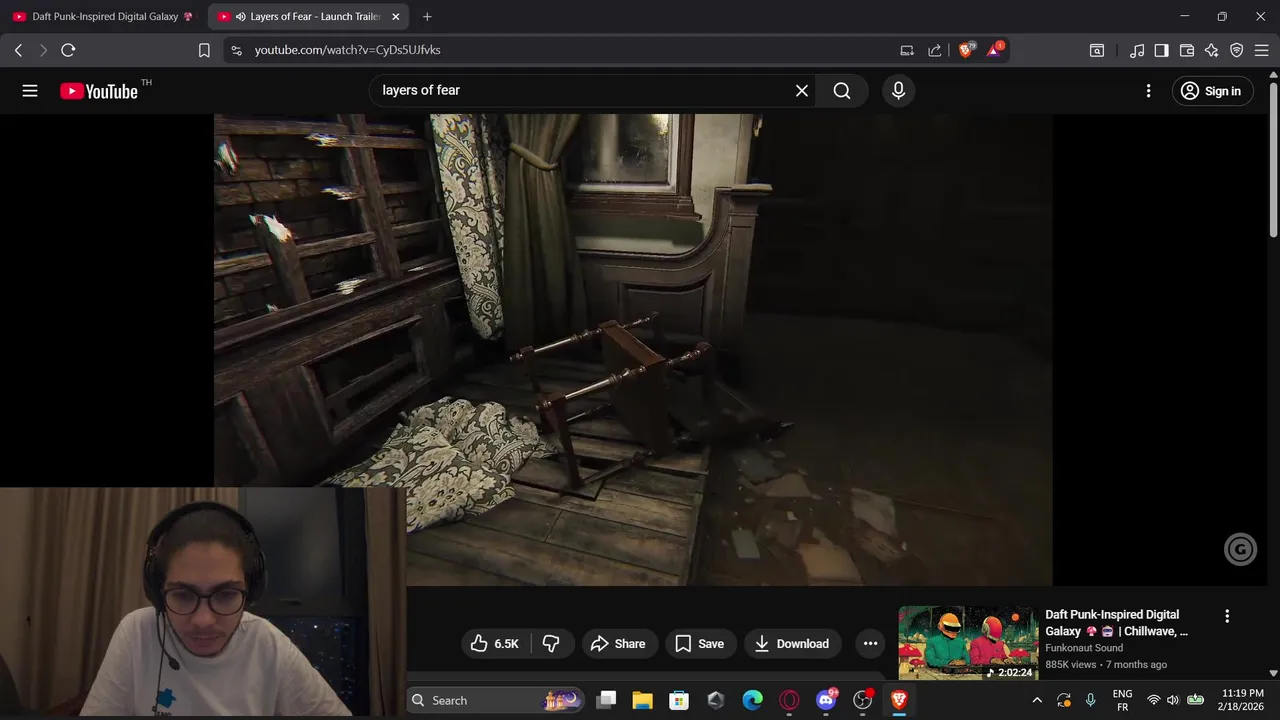Screen dimensions: 1280x720
Task: Open the tab search toolbar icon
Action: [x=1097, y=50]
